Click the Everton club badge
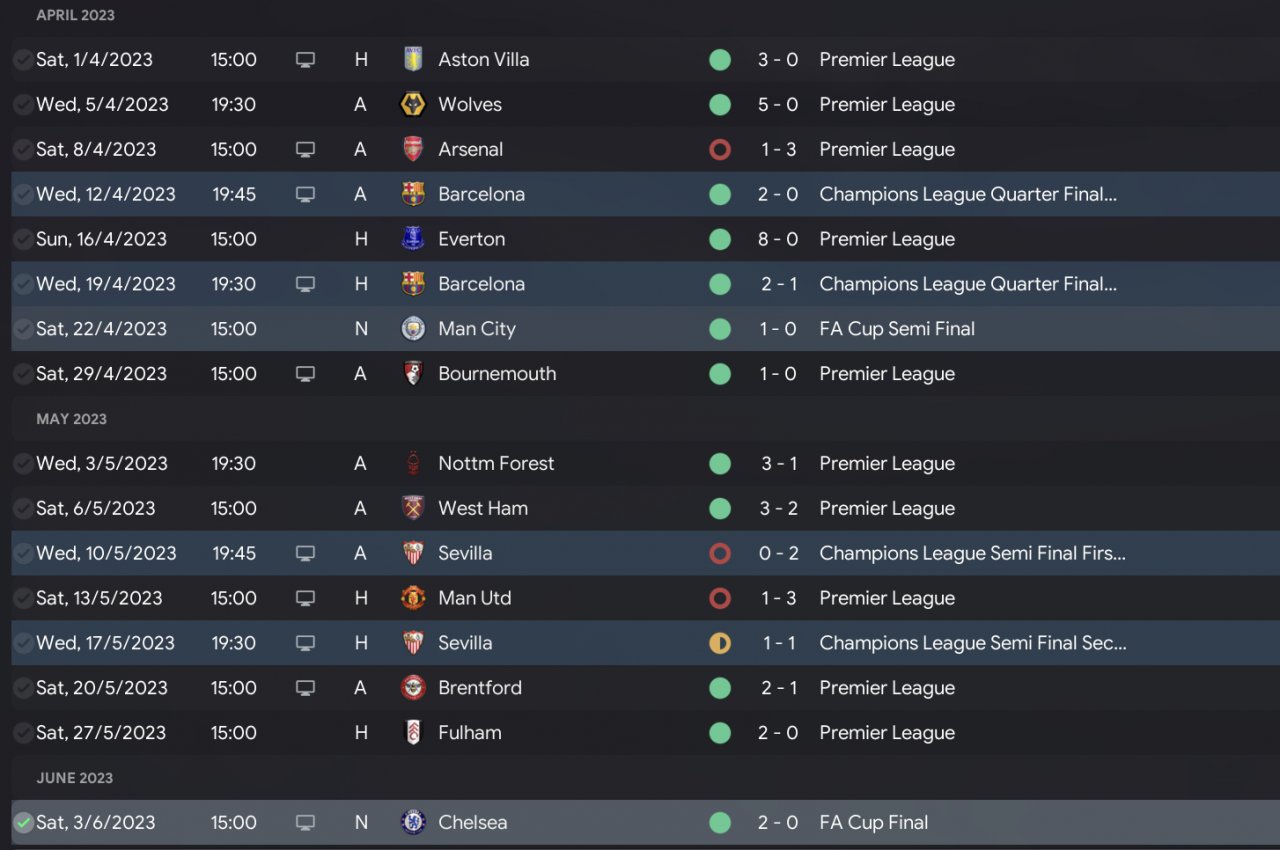 coord(413,239)
